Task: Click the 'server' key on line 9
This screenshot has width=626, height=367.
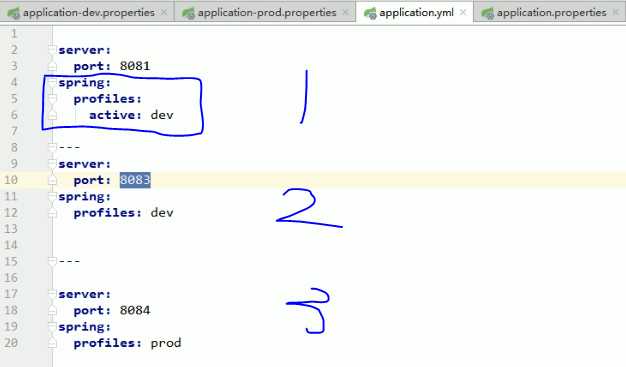Action: tap(81, 164)
